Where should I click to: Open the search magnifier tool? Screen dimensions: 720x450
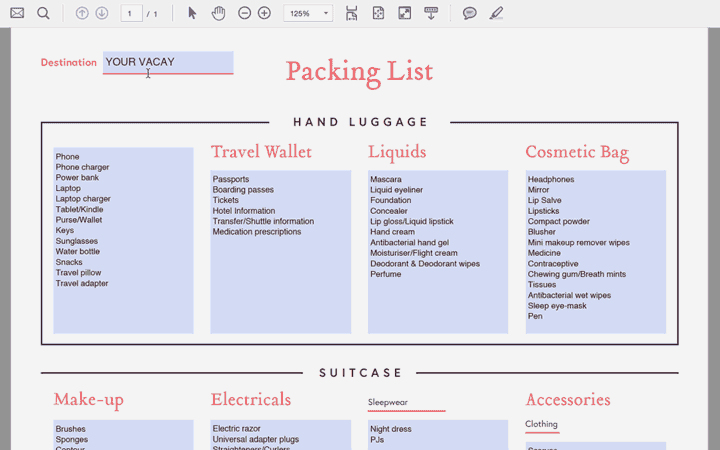[x=43, y=13]
